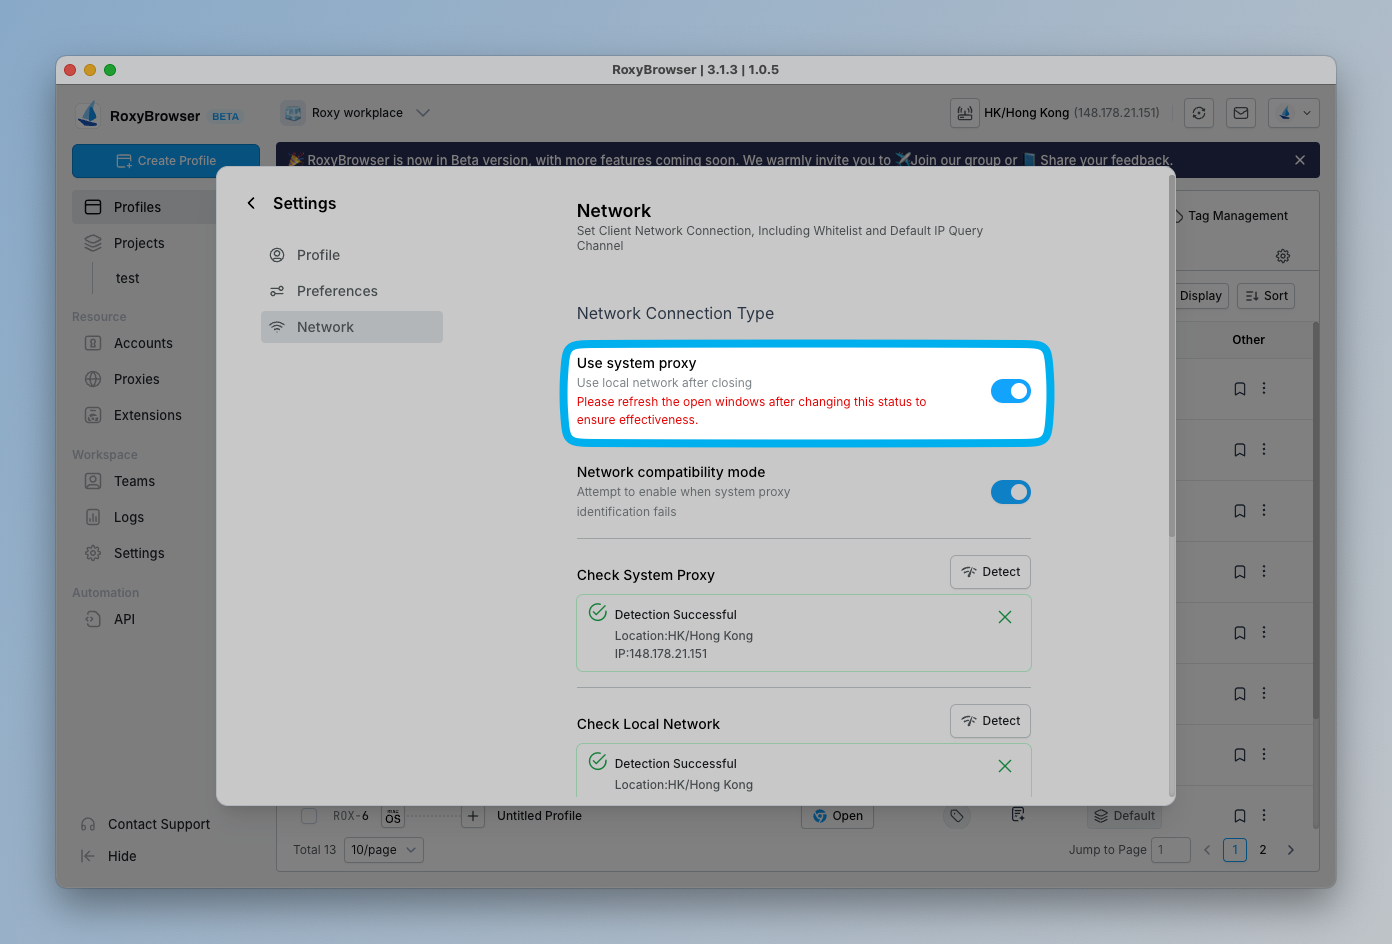Go to the next page arrow
Image resolution: width=1392 pixels, height=944 pixels.
click(1291, 850)
